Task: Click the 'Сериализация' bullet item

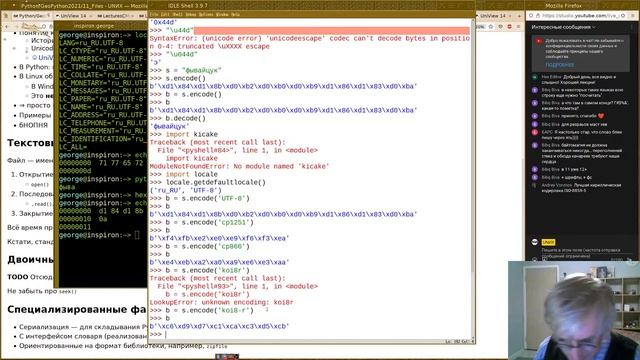Action: 83,327
